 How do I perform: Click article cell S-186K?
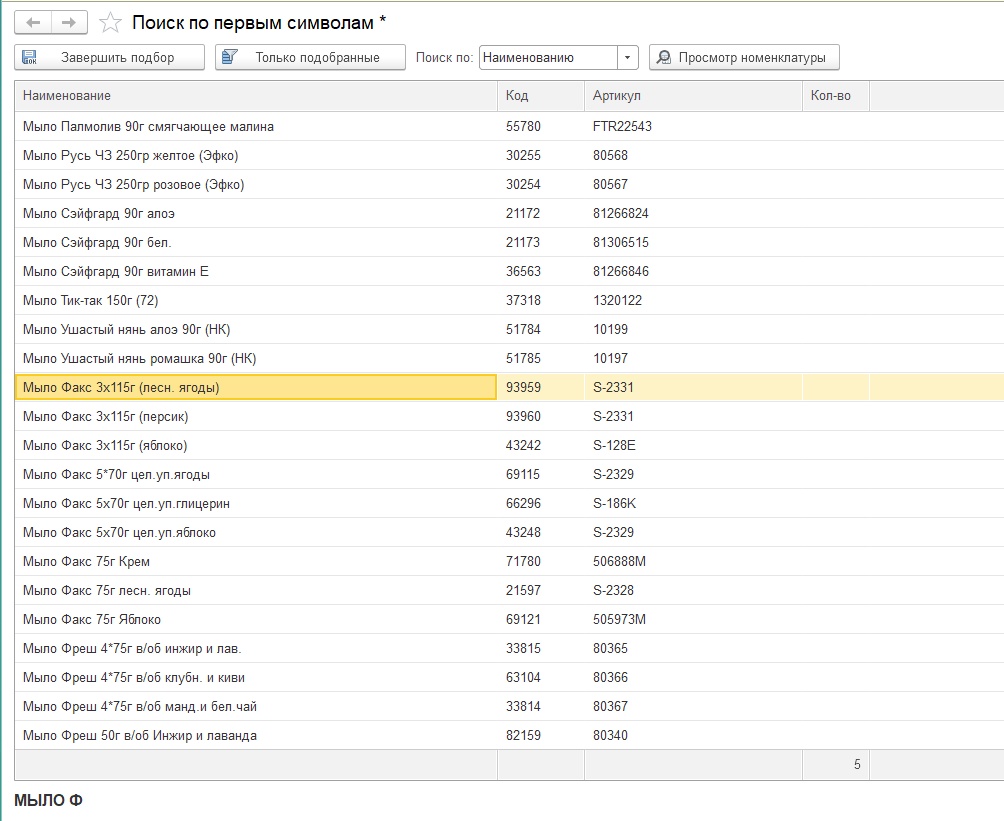(x=693, y=503)
